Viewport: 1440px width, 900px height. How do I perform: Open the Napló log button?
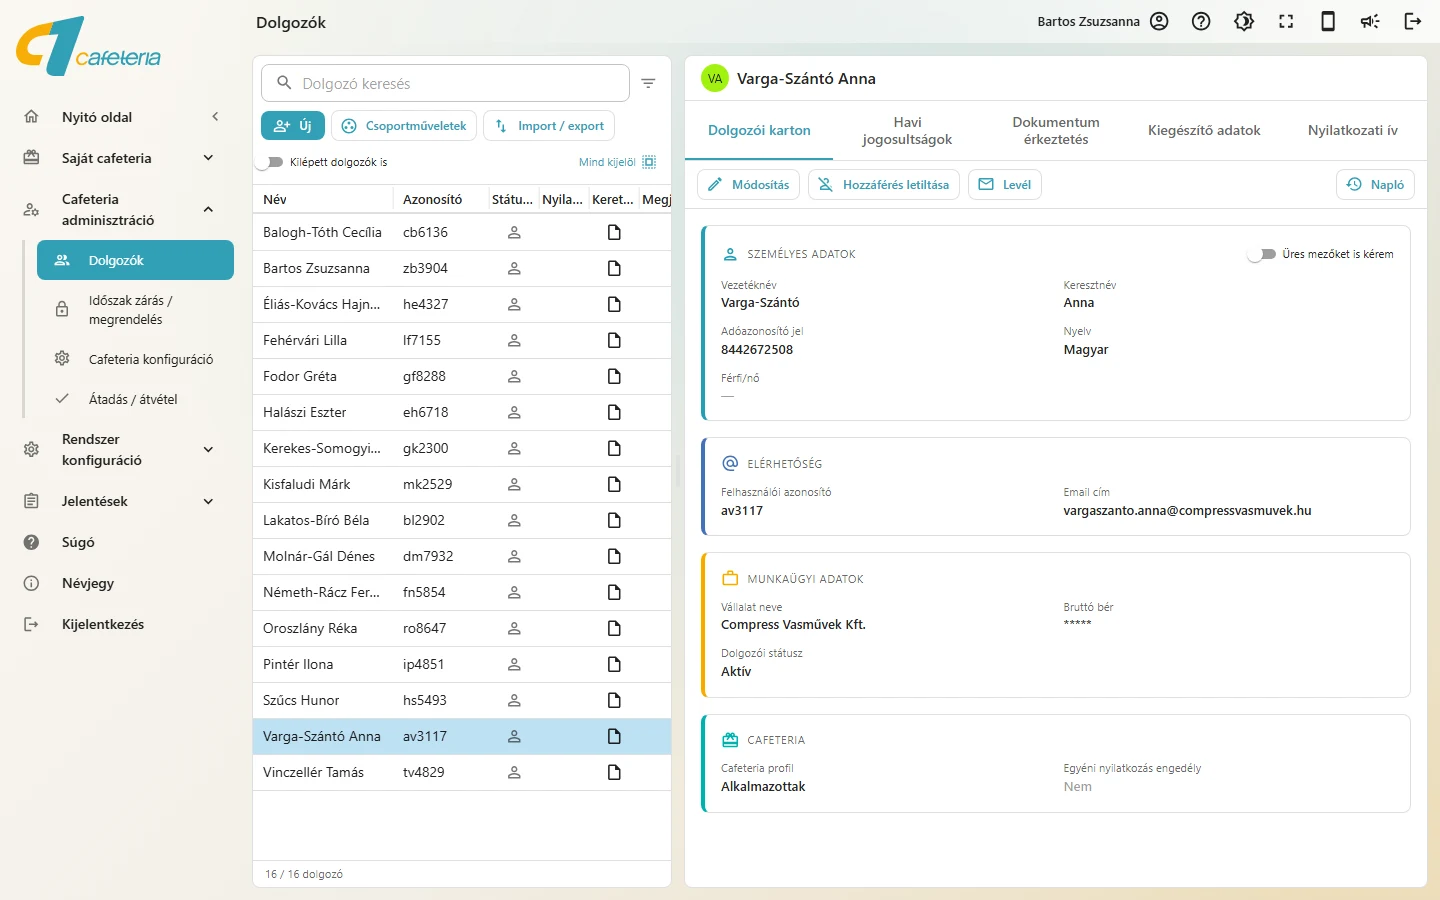pyautogui.click(x=1375, y=185)
